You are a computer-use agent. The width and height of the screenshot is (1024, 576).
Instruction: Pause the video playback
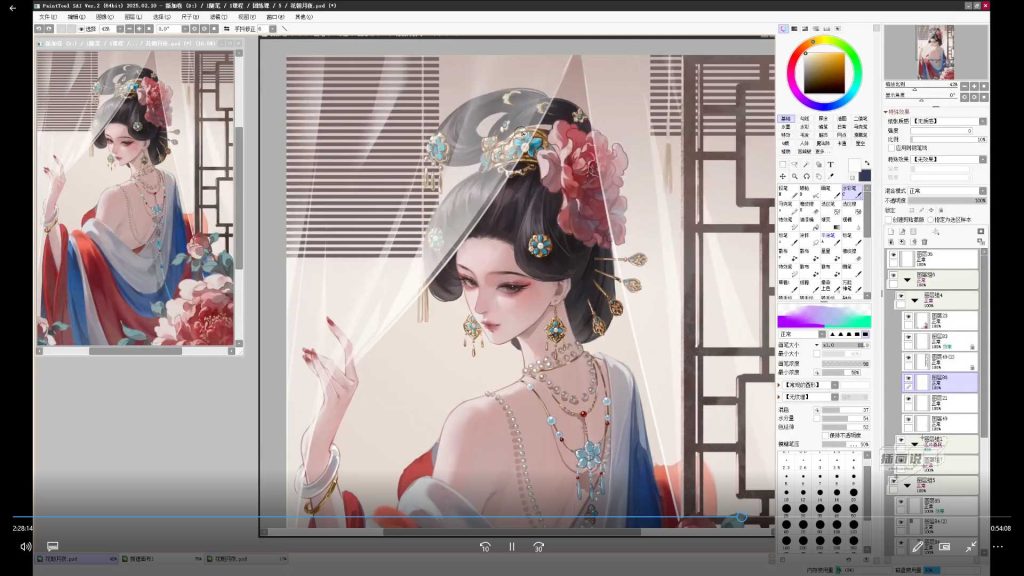512,547
